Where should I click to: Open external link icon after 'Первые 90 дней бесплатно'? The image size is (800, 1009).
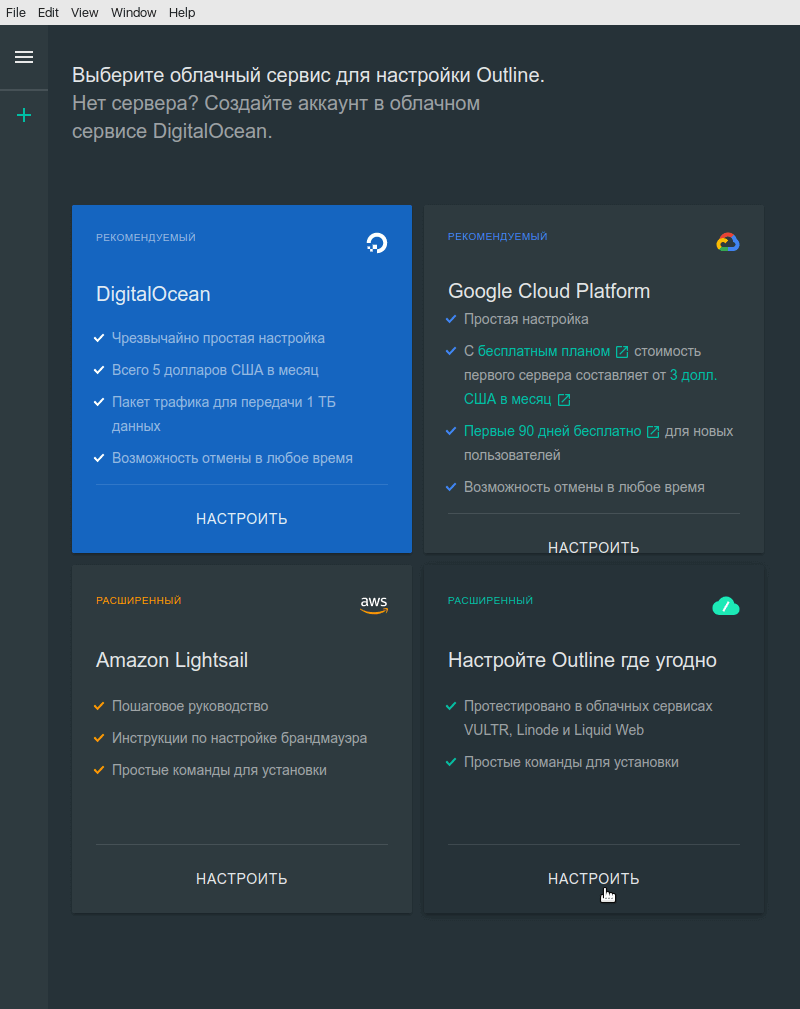(x=653, y=432)
